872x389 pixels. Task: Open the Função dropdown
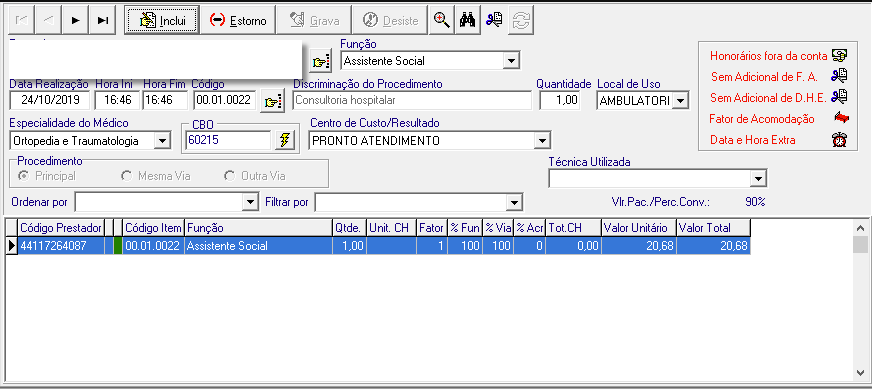[511, 61]
